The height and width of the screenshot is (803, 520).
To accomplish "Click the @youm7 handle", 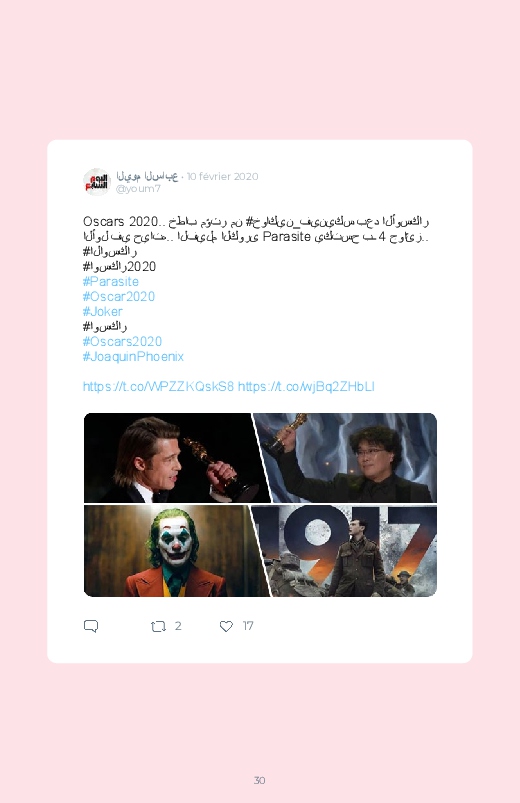I will (138, 188).
